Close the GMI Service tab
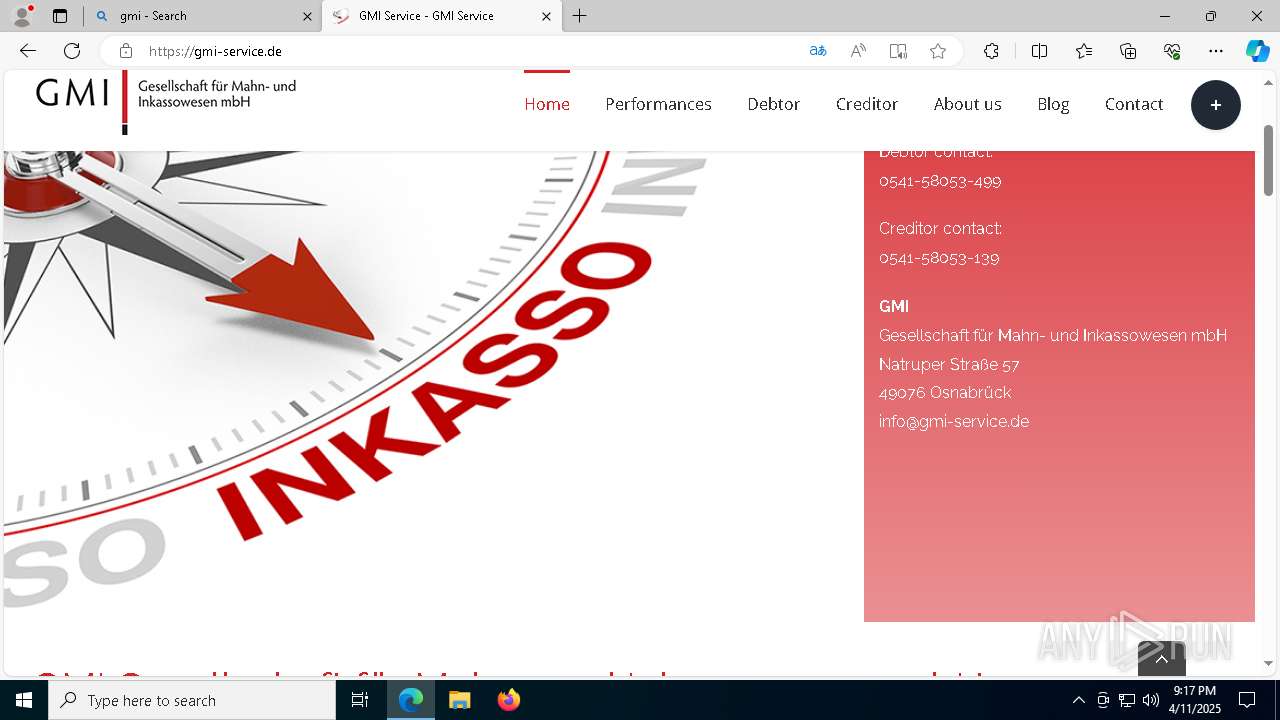Image resolution: width=1280 pixels, height=720 pixels. point(546,16)
